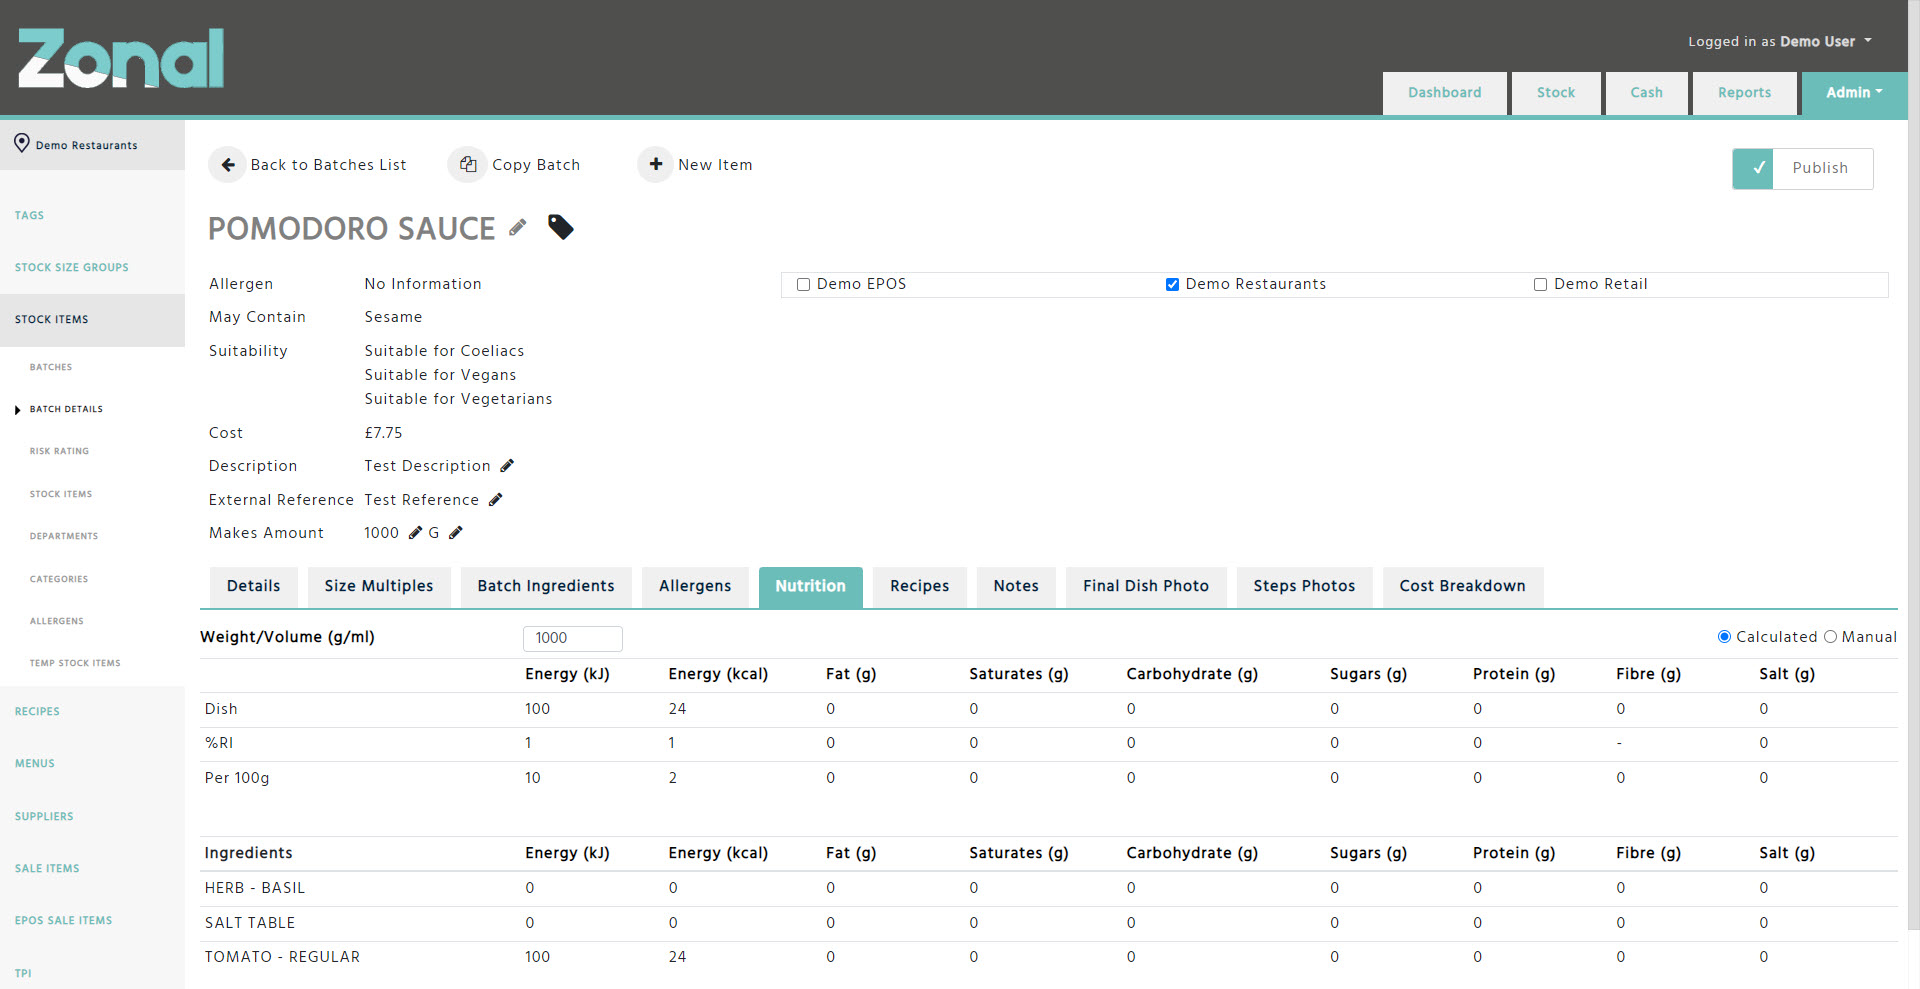Switch to the Details tab
Viewport: 1920px width, 989px height.
pyautogui.click(x=254, y=586)
